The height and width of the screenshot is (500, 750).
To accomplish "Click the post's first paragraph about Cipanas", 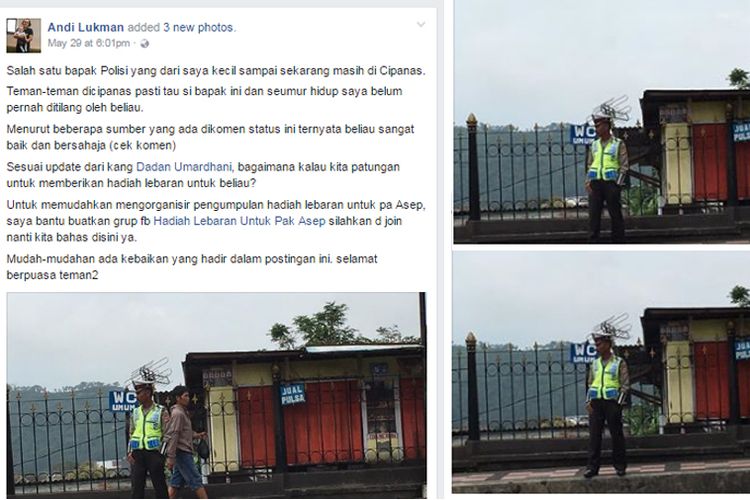I will tap(216, 71).
